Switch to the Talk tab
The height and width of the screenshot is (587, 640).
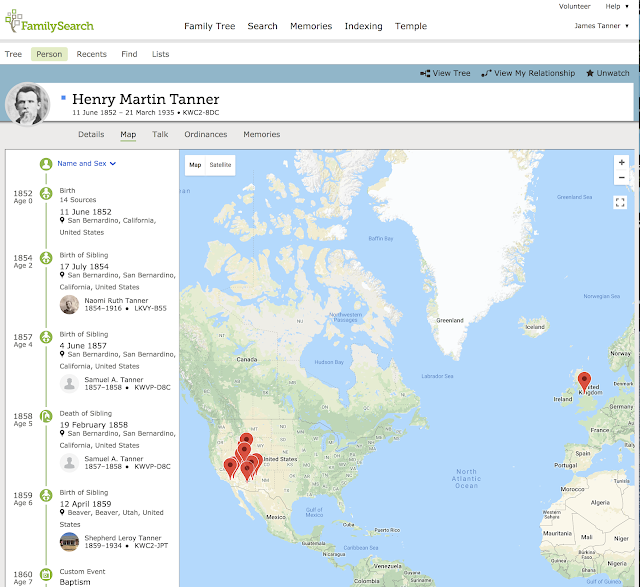click(x=160, y=134)
